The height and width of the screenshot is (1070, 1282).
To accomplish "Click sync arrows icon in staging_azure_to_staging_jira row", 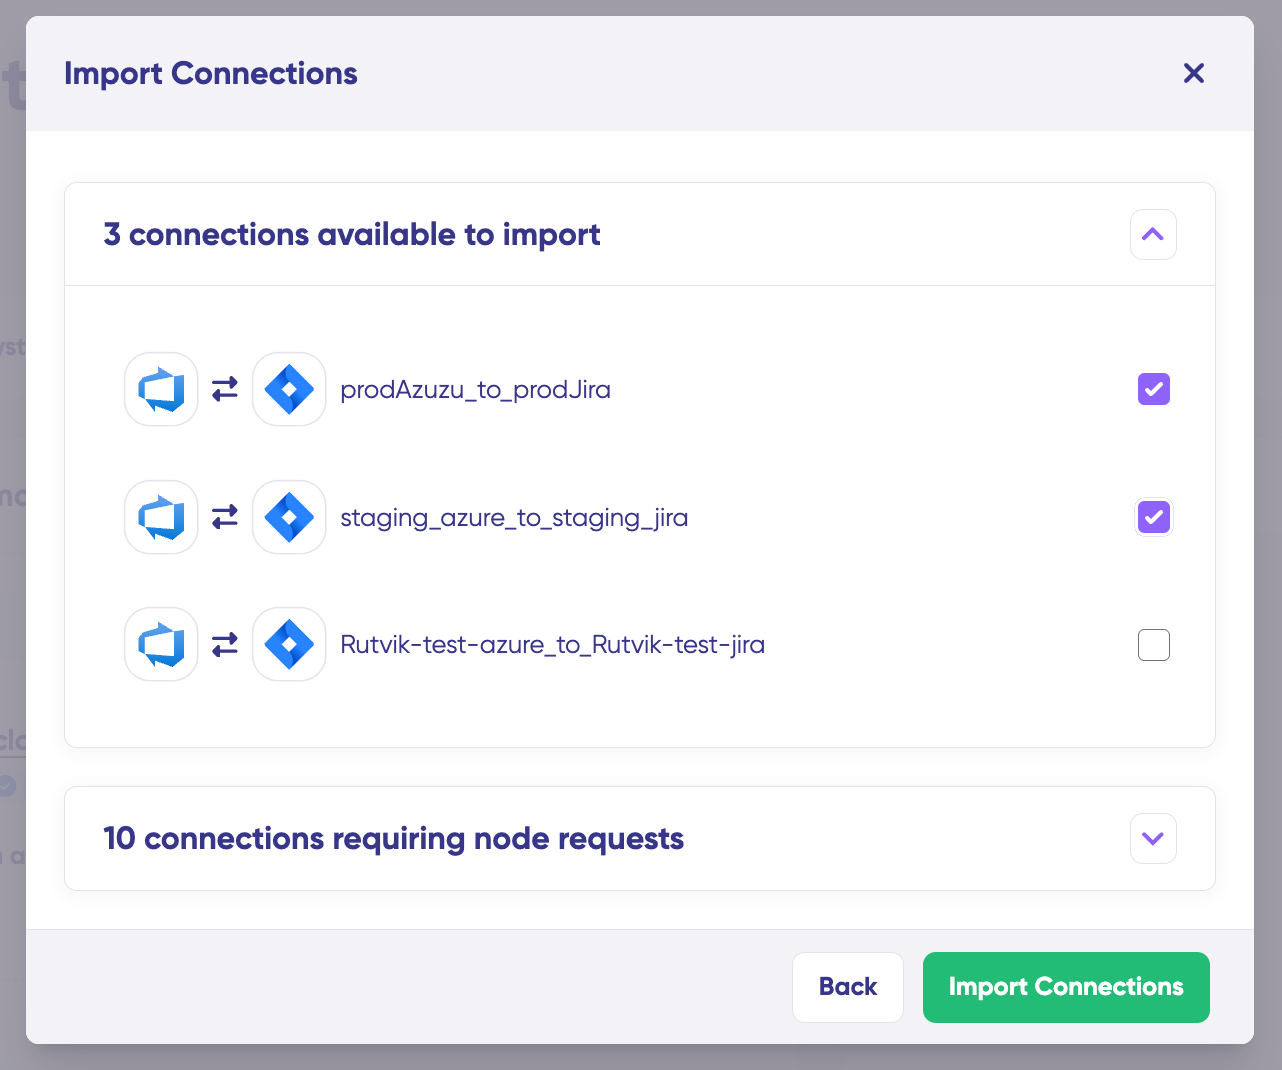I will (225, 517).
